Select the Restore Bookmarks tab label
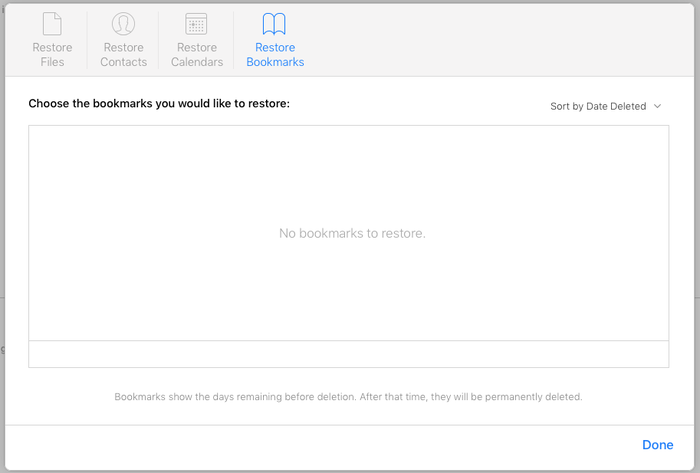The image size is (700, 473). pyautogui.click(x=275, y=54)
